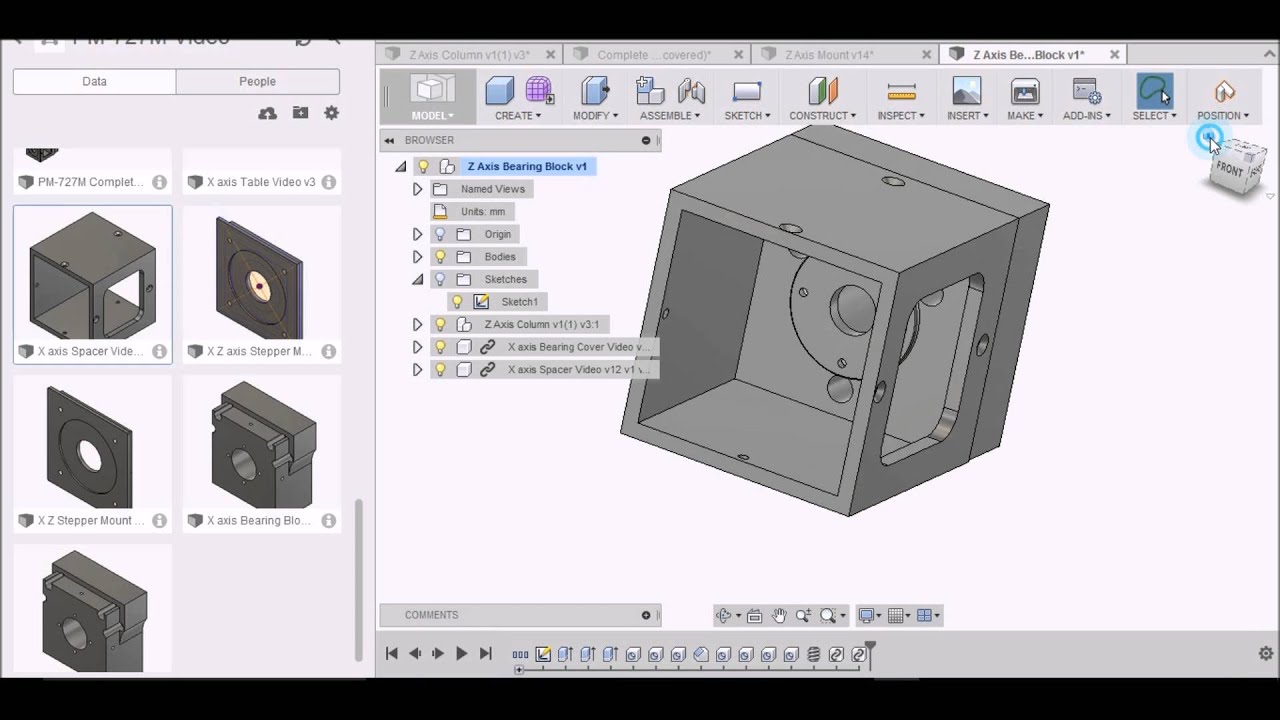
Task: Click the Zoom tool icon with plus
Action: [x=803, y=616]
